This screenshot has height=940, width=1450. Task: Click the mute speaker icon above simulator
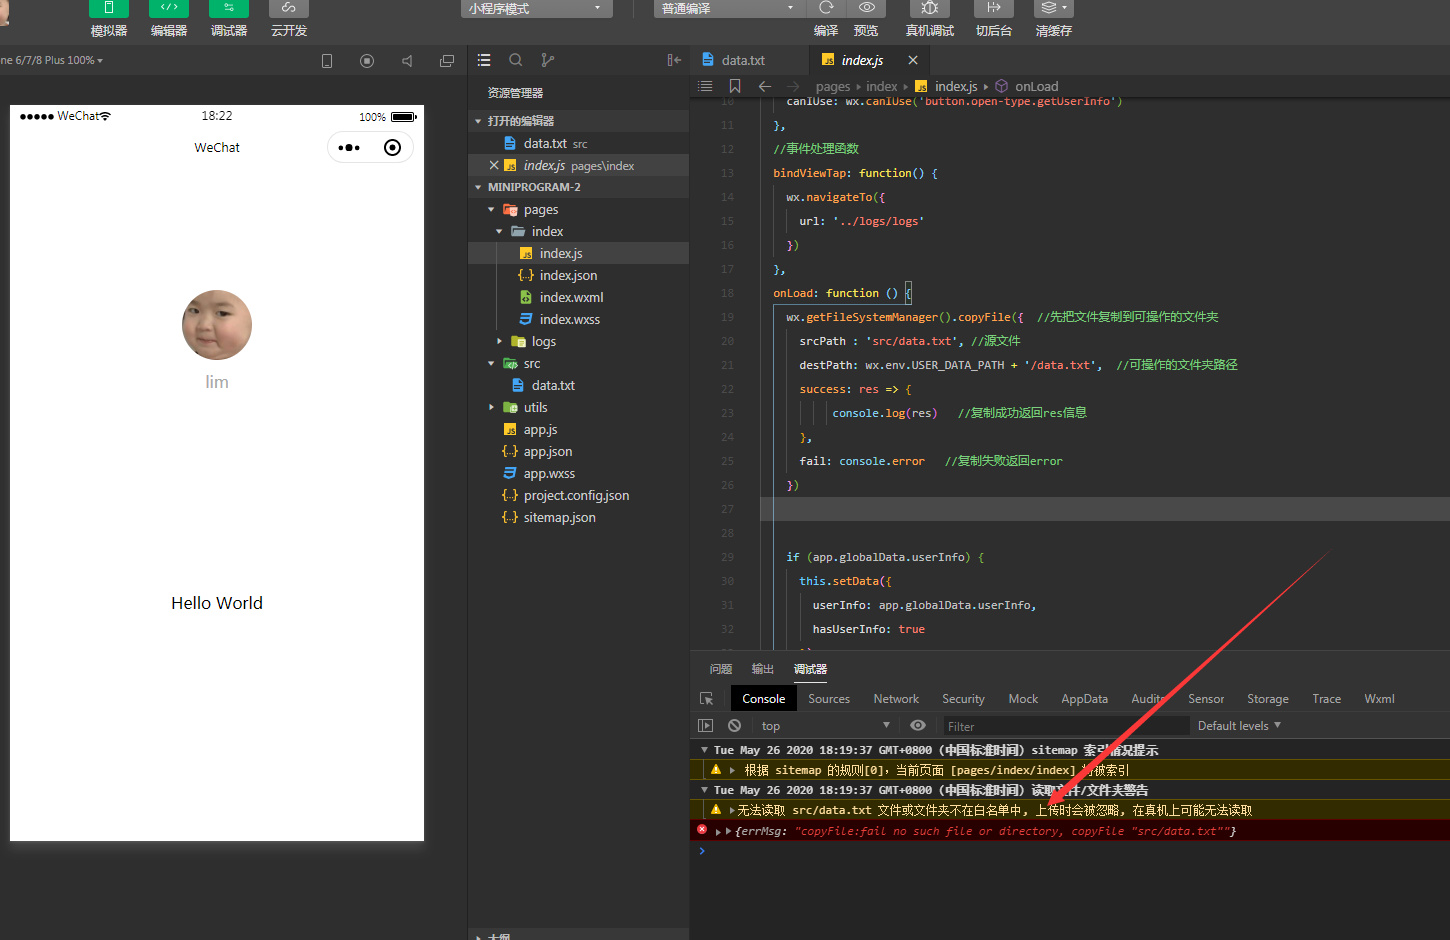(x=407, y=61)
